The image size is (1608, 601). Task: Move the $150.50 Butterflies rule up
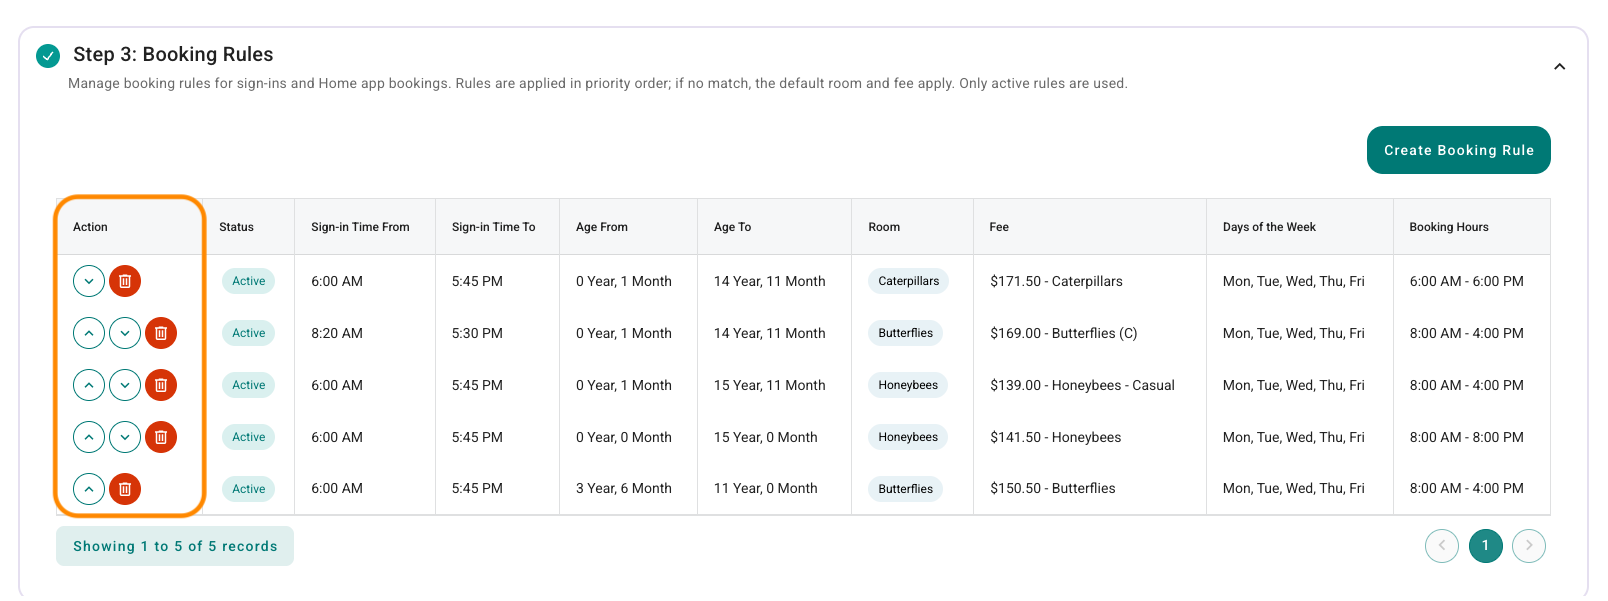(89, 489)
